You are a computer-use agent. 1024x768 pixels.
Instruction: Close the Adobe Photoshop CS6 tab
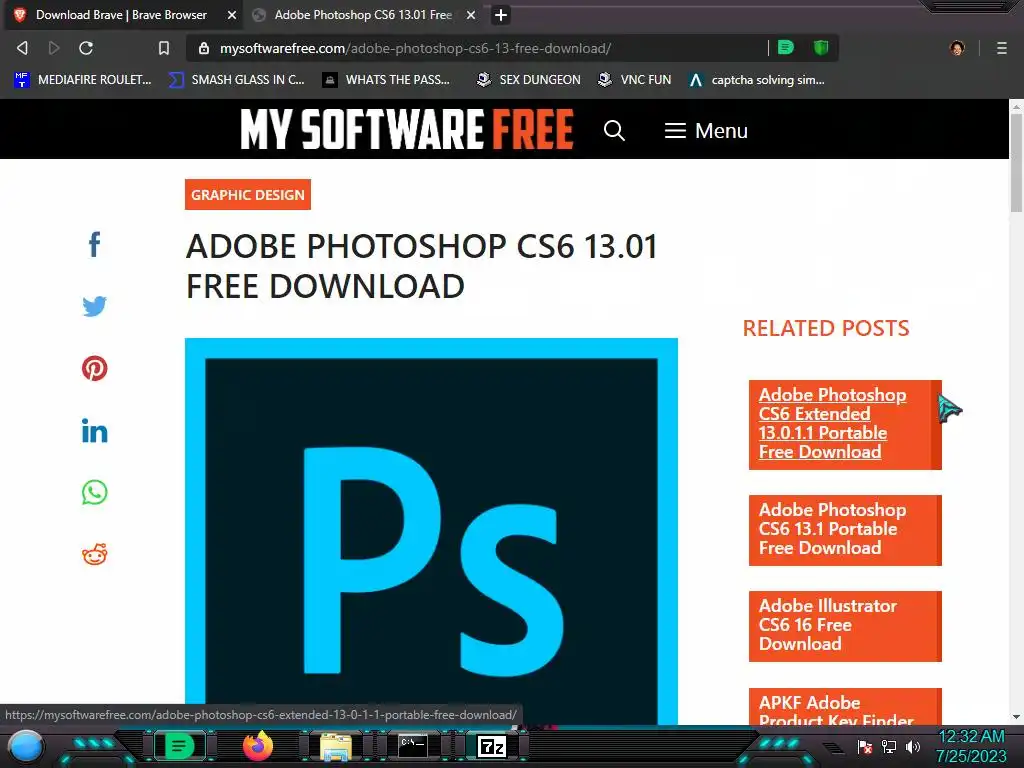[471, 15]
